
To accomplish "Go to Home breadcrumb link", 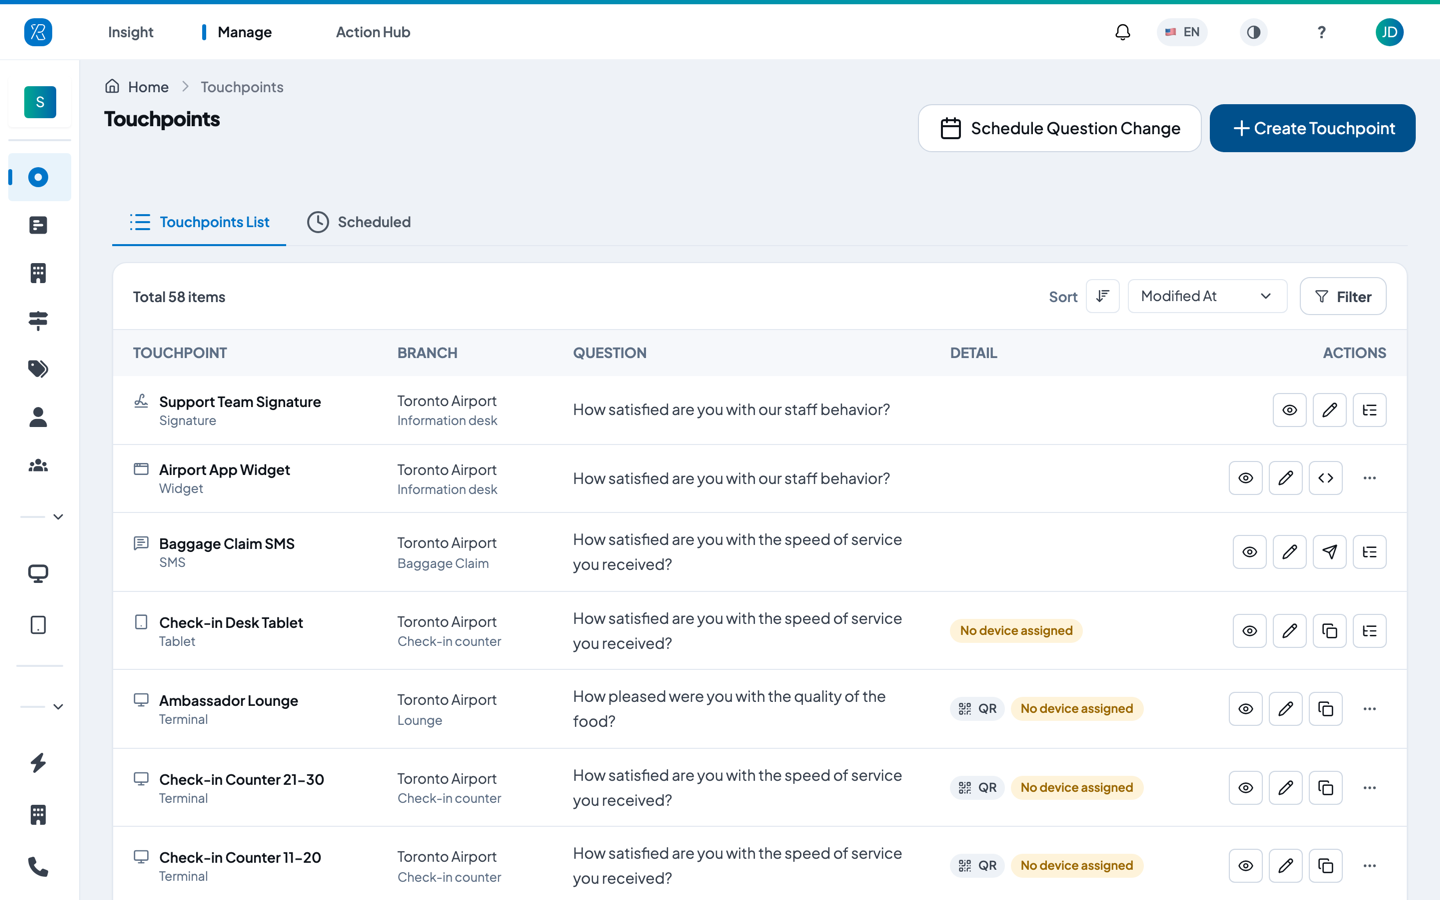I will pyautogui.click(x=137, y=87).
